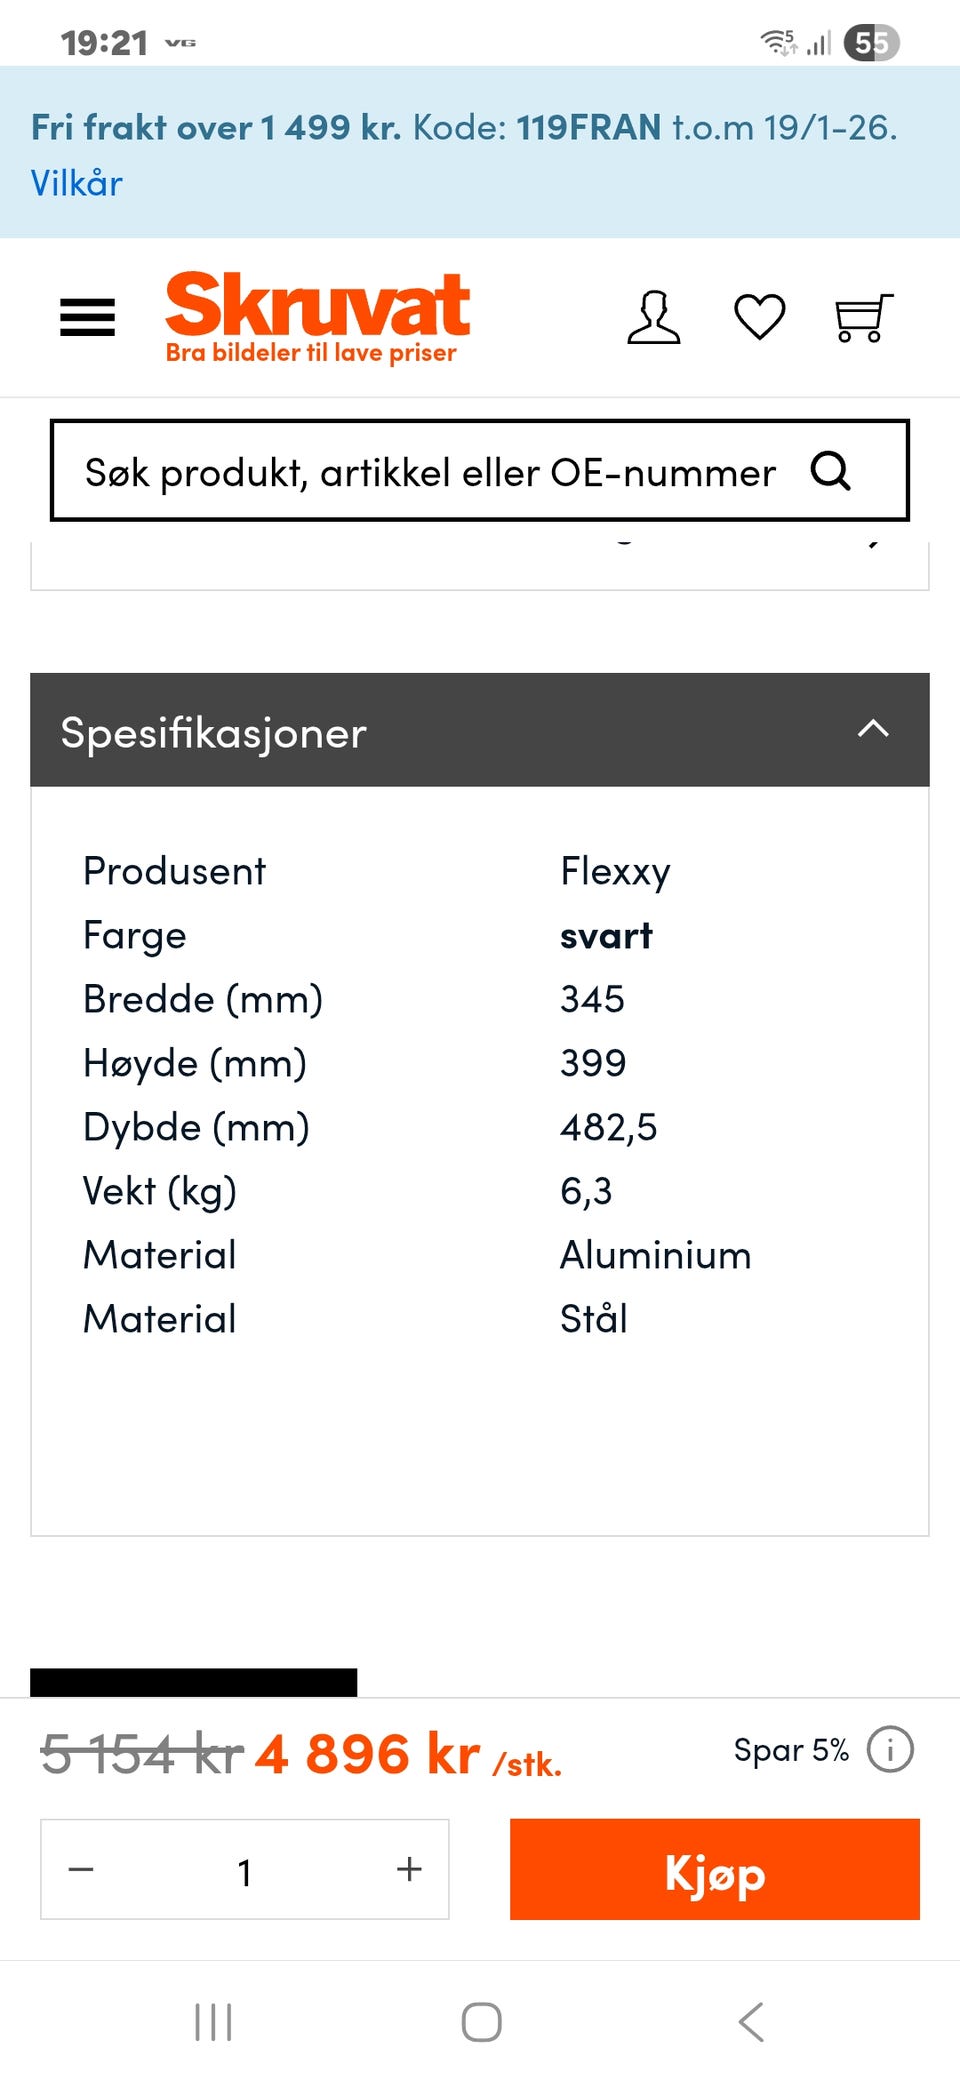Image resolution: width=960 pixels, height=2080 pixels.
Task: Decrease quantity with minus button
Action: (81, 1869)
